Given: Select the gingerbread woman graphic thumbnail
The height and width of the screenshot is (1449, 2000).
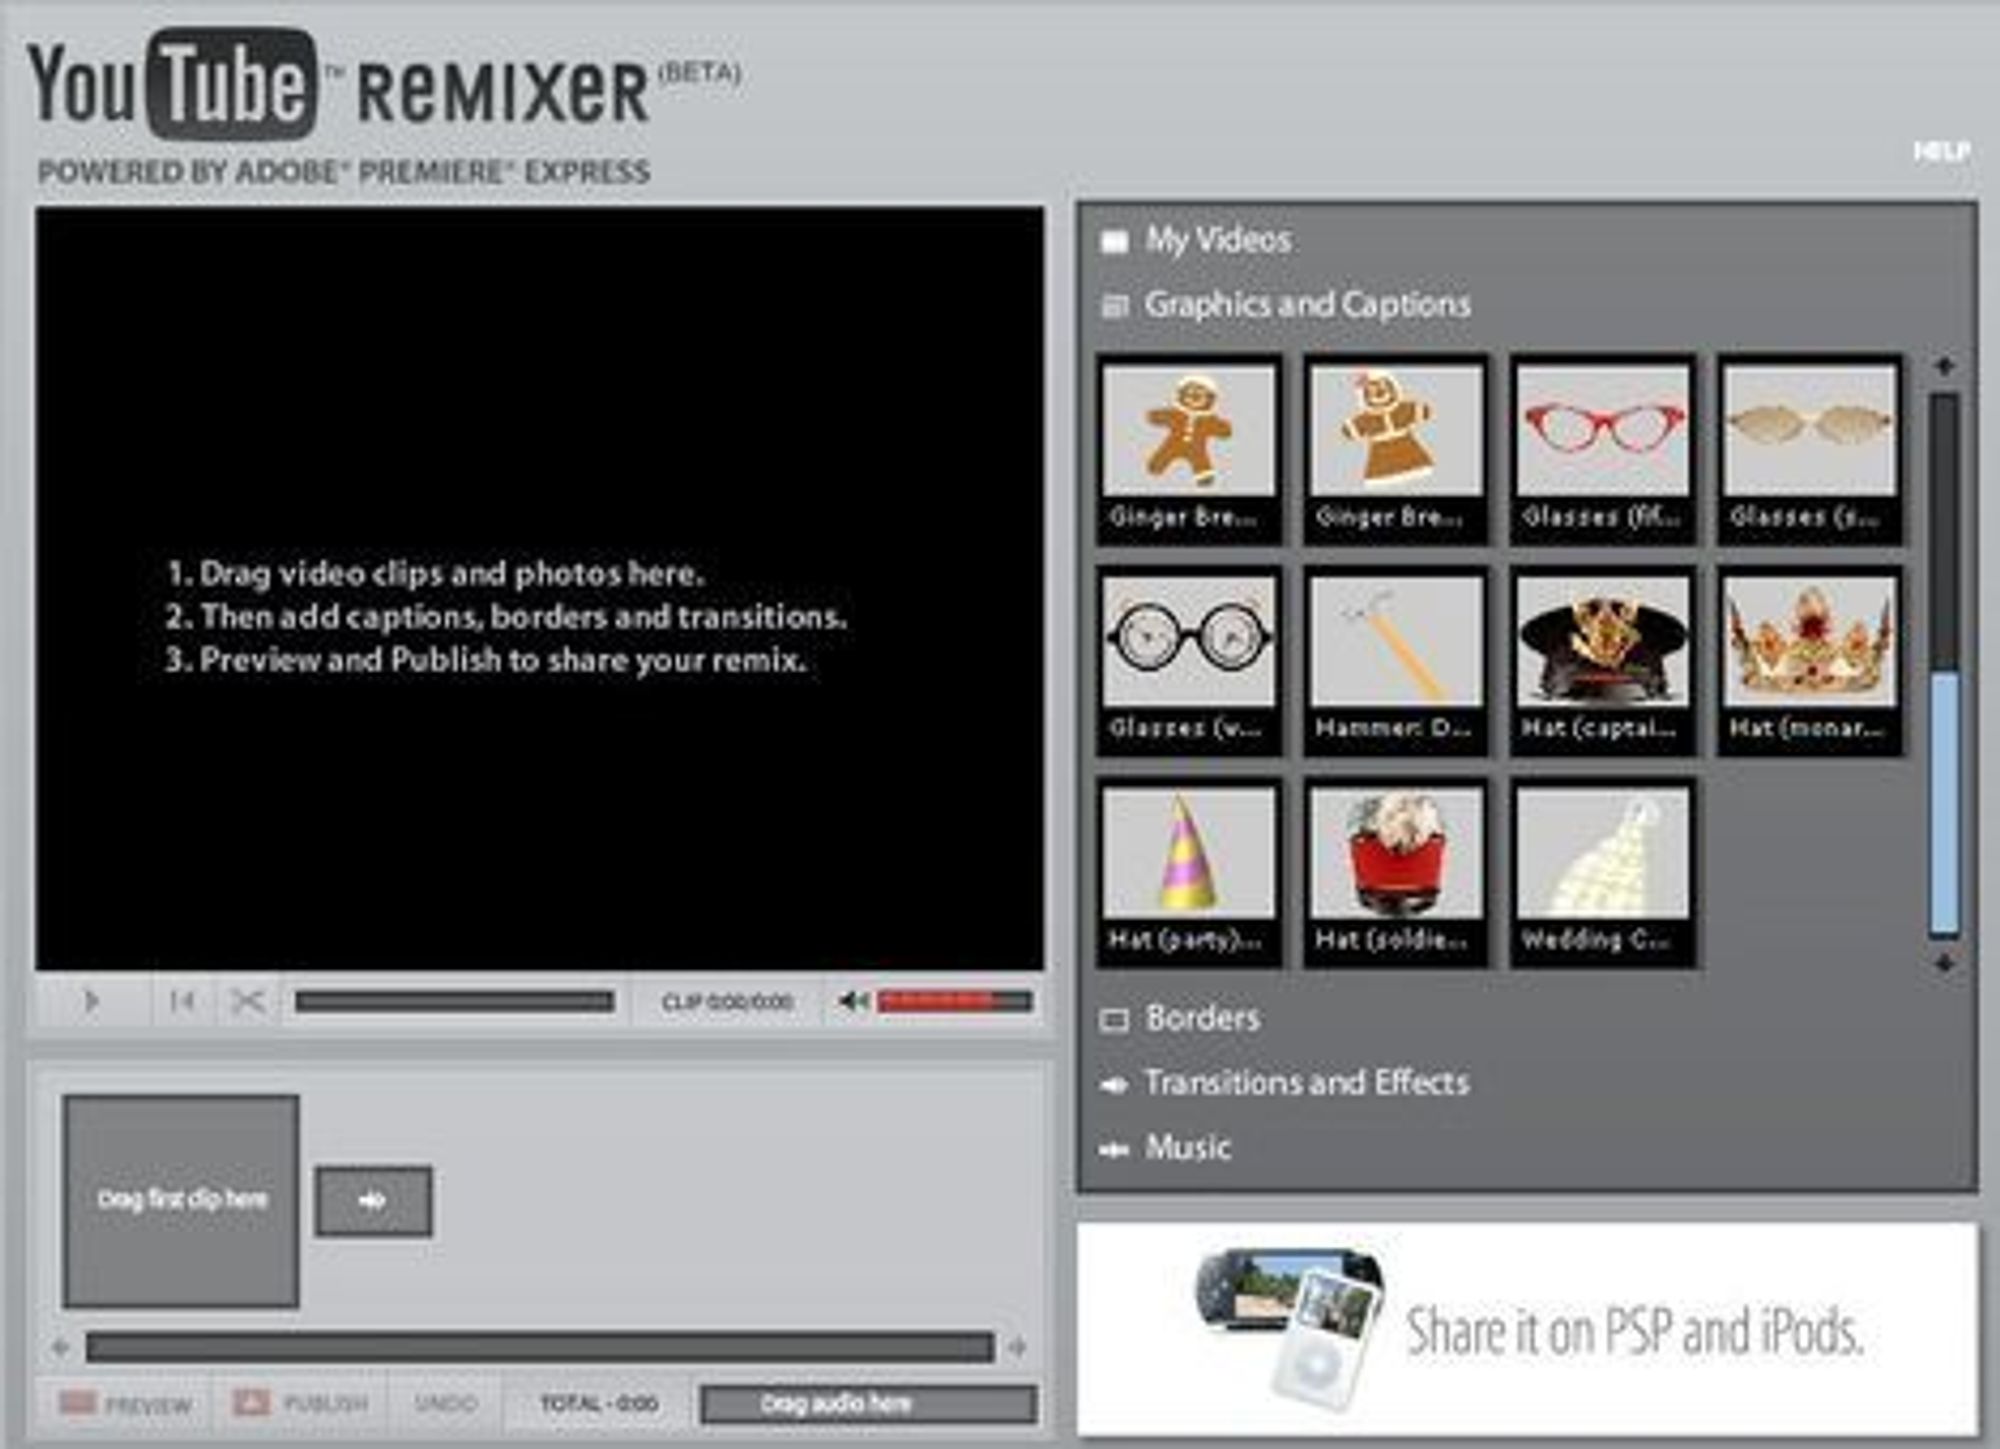Looking at the screenshot, I should 1396,449.
